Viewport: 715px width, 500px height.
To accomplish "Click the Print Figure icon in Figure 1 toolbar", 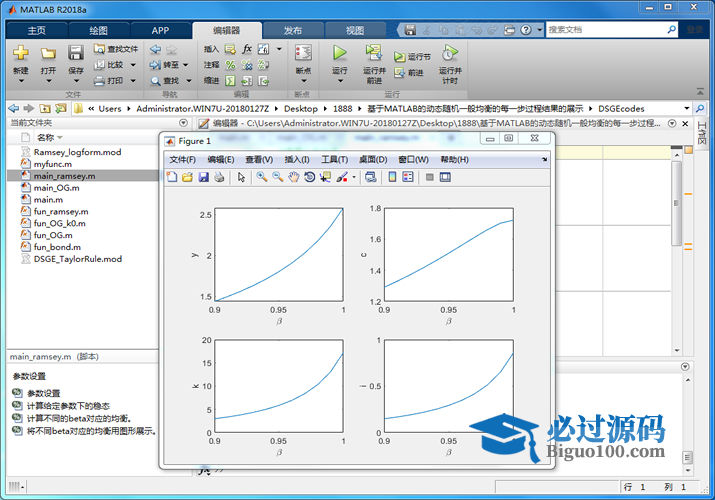I will tap(219, 177).
